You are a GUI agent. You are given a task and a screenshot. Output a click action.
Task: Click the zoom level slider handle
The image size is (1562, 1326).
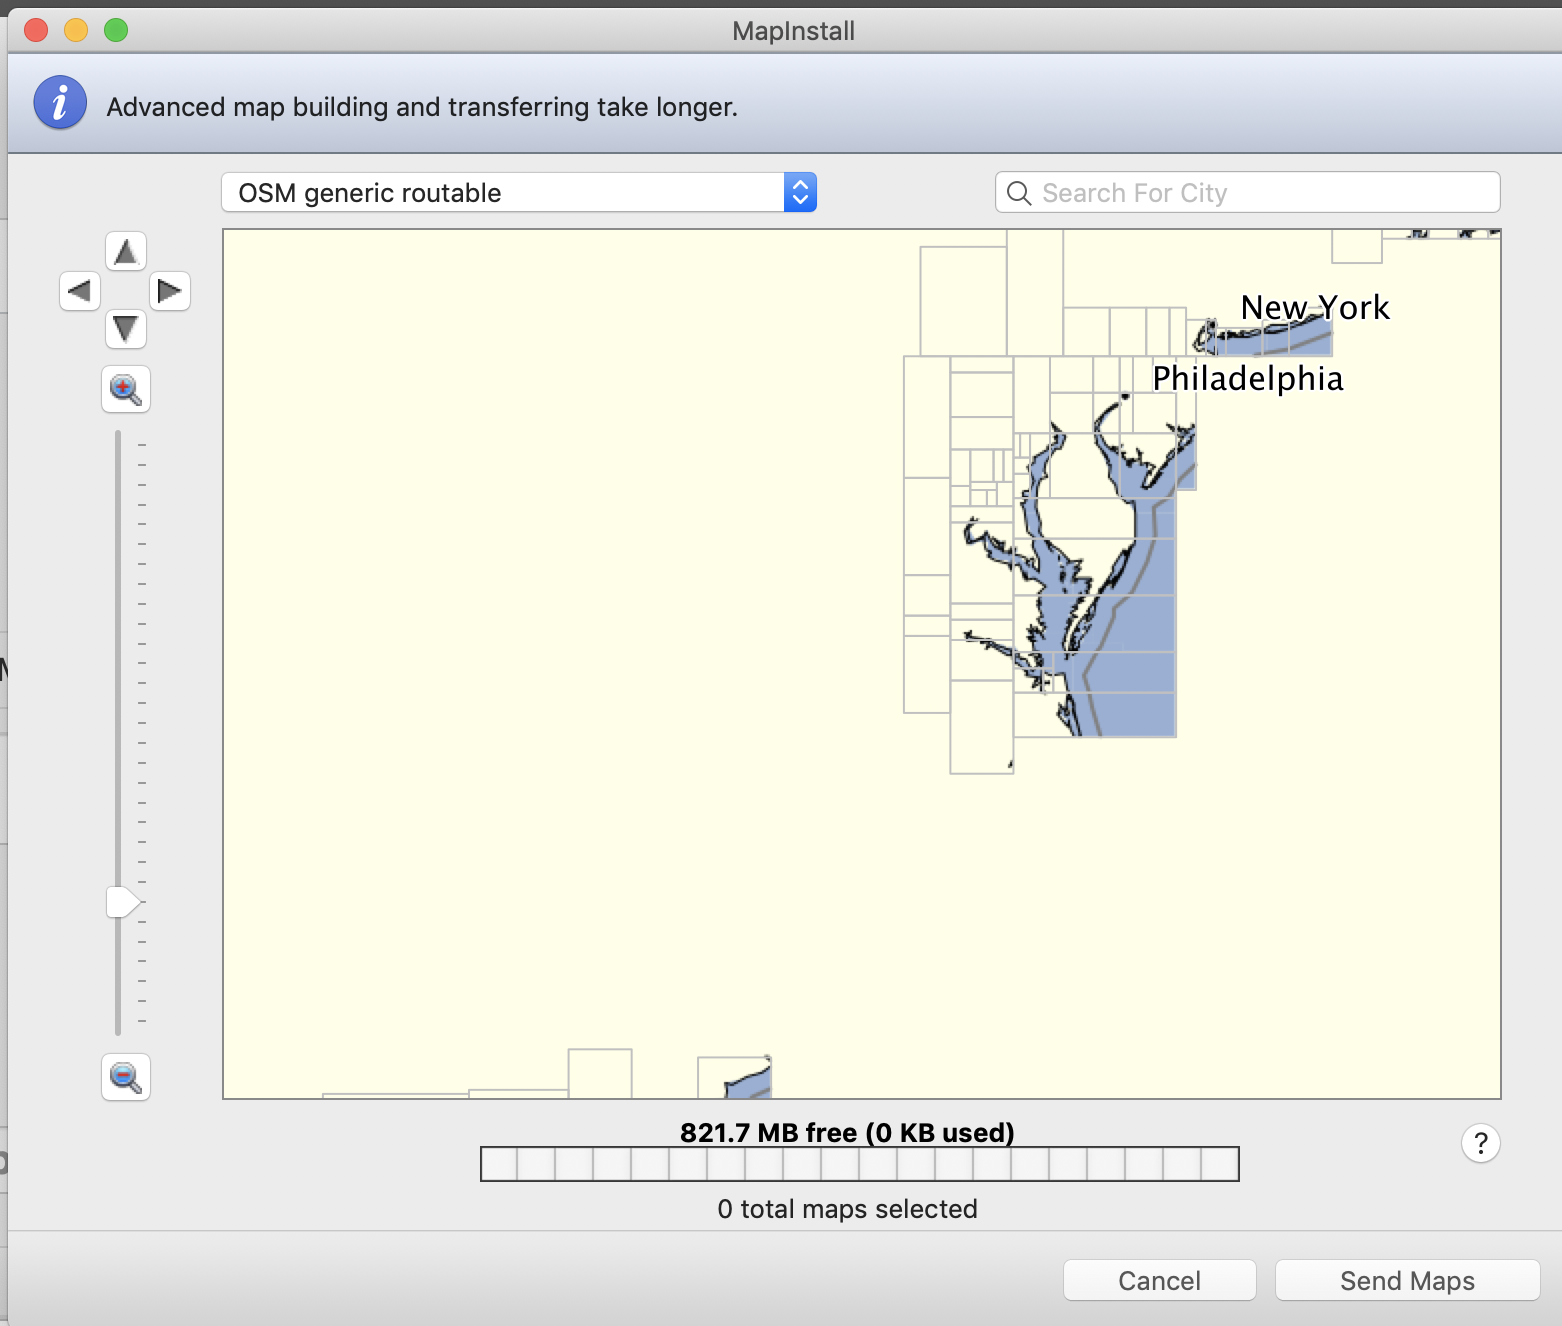[123, 902]
